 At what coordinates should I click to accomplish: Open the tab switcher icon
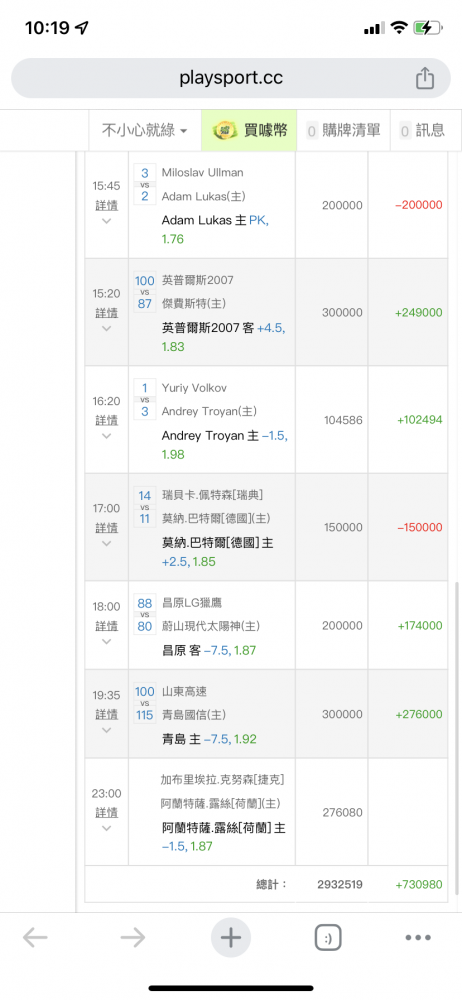328,938
